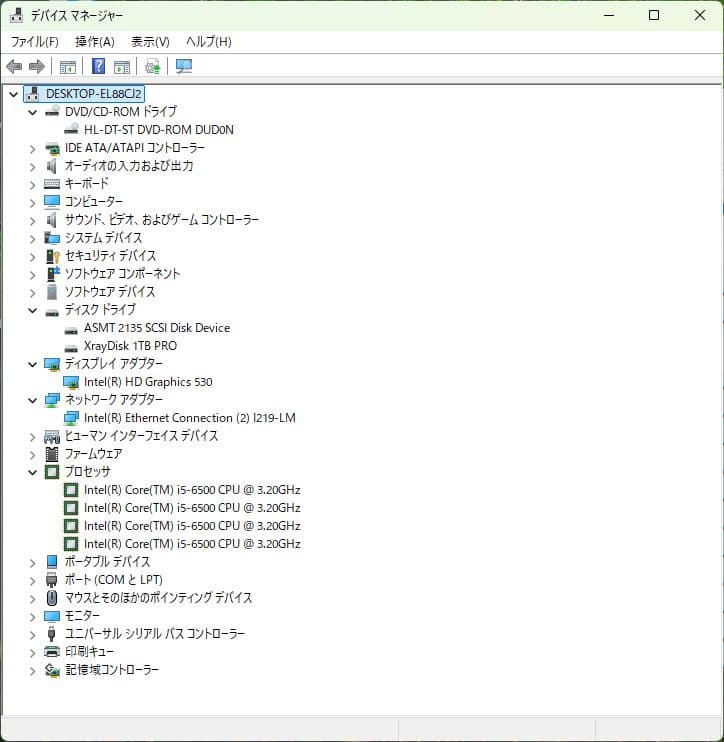Toggle the action pane toolbar icon

[122, 67]
